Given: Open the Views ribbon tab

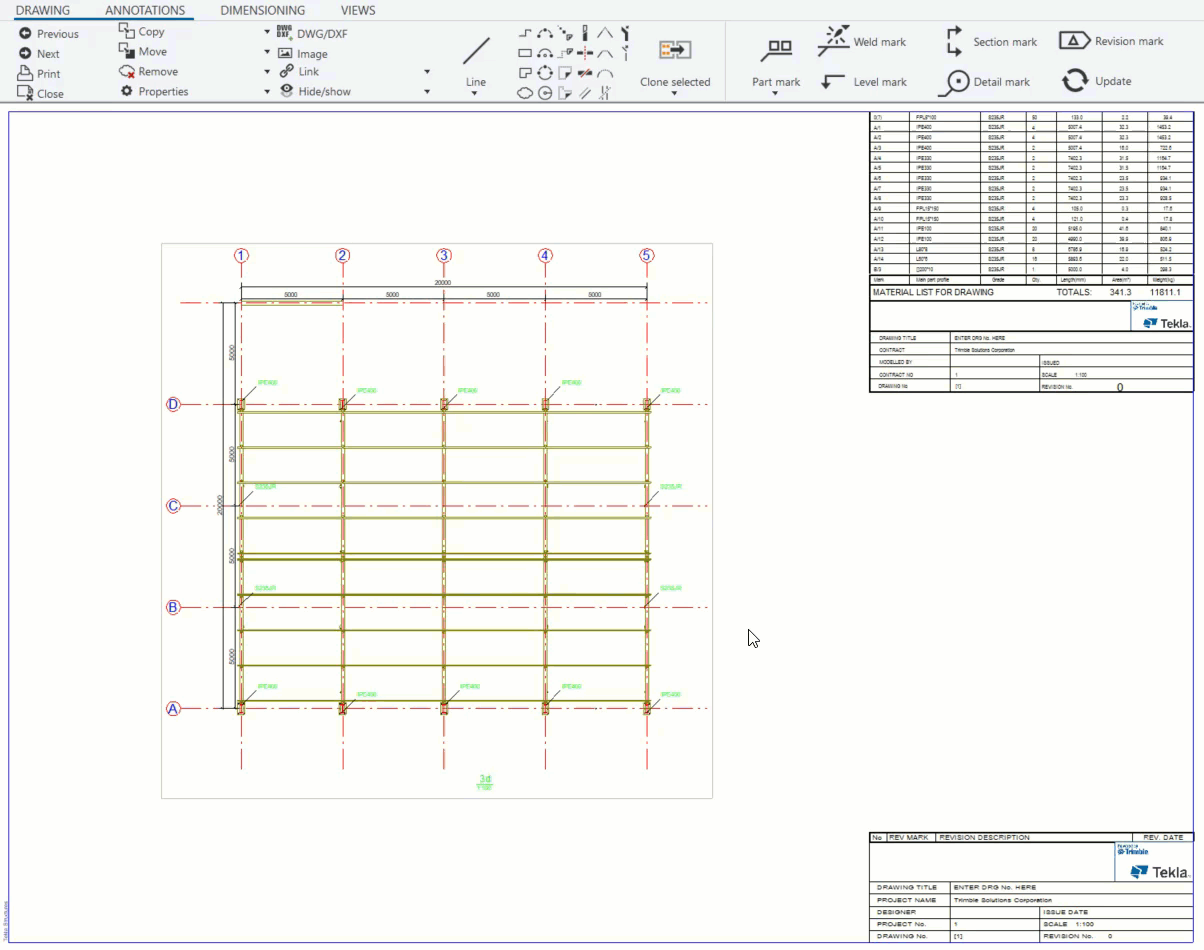Looking at the screenshot, I should pos(358,10).
